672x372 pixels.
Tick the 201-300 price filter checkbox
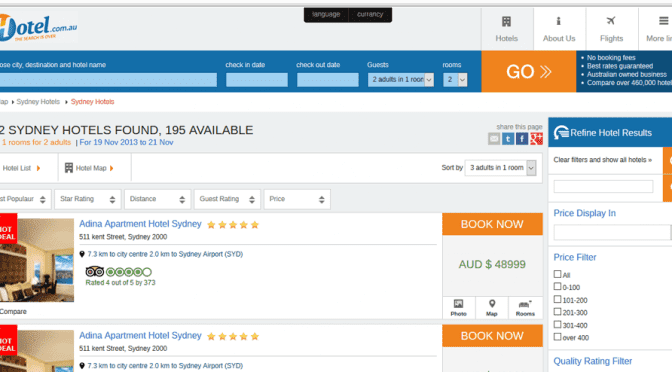pos(557,312)
